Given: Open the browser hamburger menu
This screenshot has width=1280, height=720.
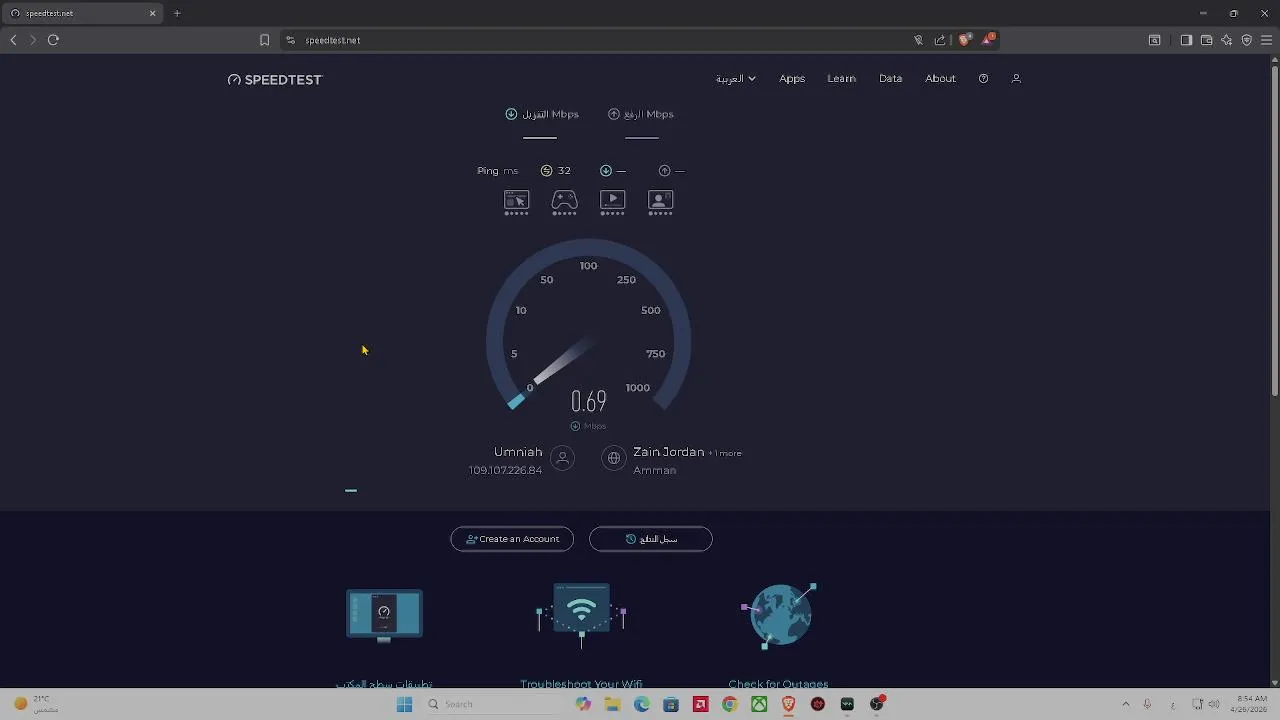Looking at the screenshot, I should point(1266,40).
